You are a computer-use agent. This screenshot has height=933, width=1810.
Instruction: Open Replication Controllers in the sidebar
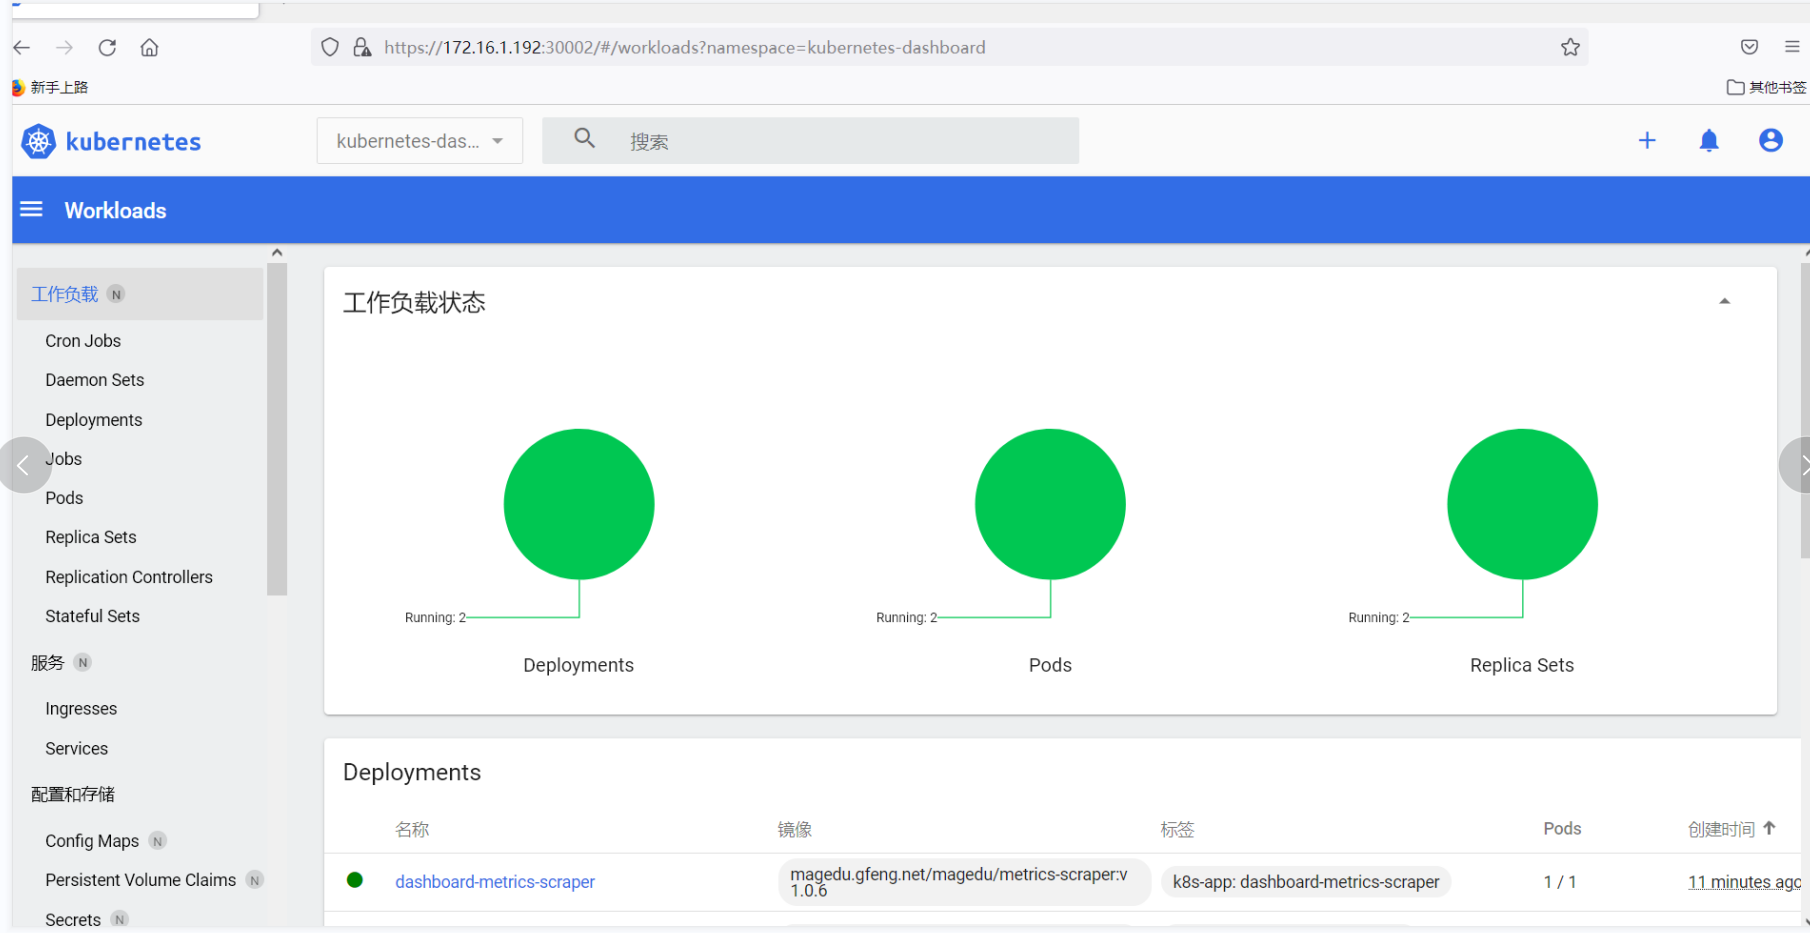tap(129, 577)
